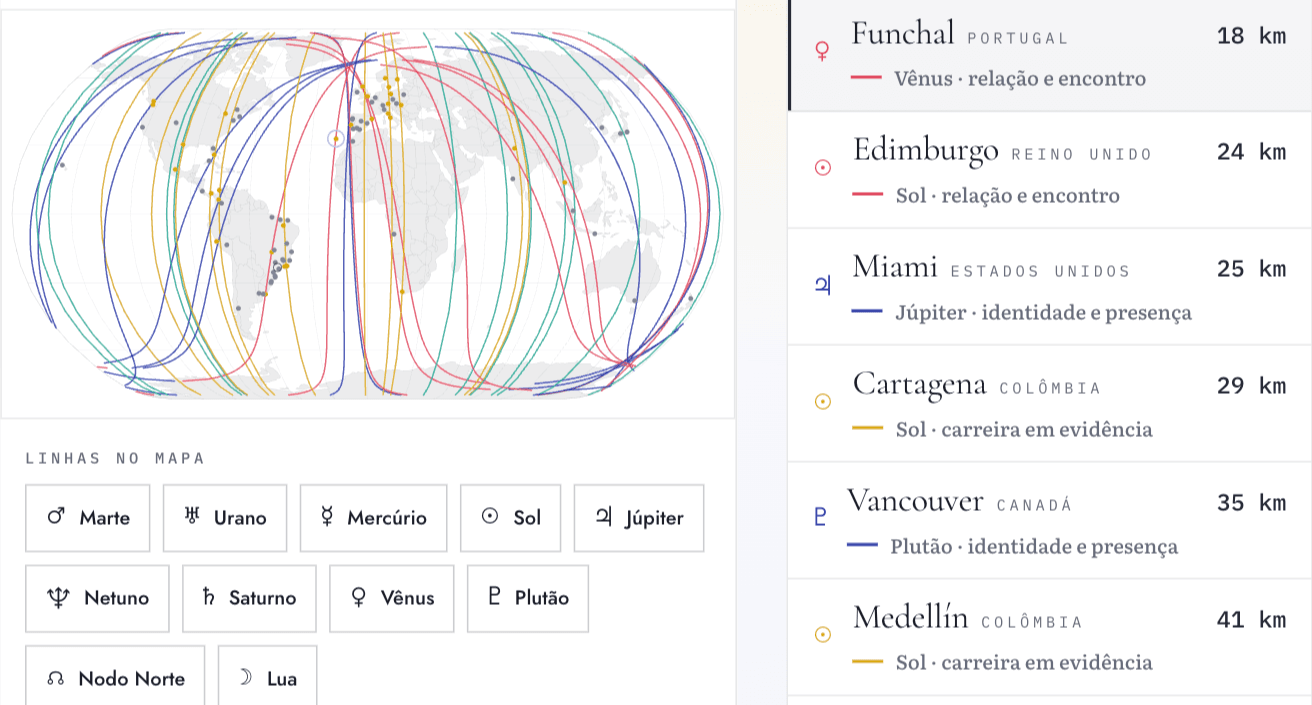Click the blue line swatch under Miami
Image resolution: width=1312 pixels, height=705 pixels.
coord(866,312)
